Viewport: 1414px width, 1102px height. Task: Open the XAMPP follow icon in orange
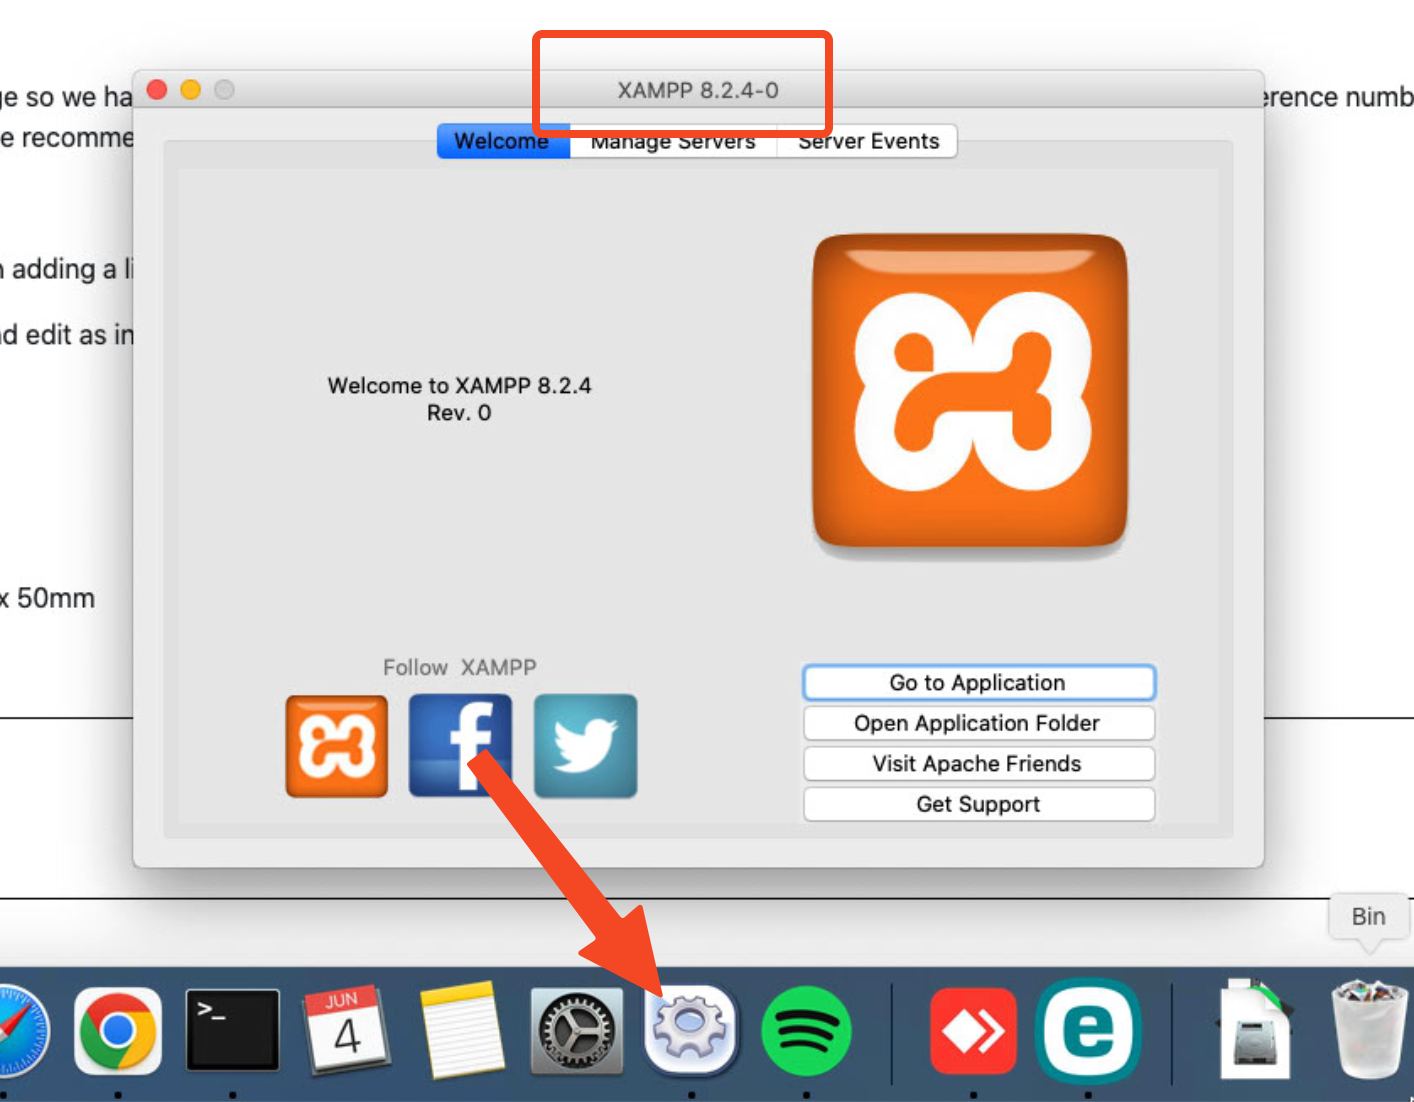click(x=337, y=746)
